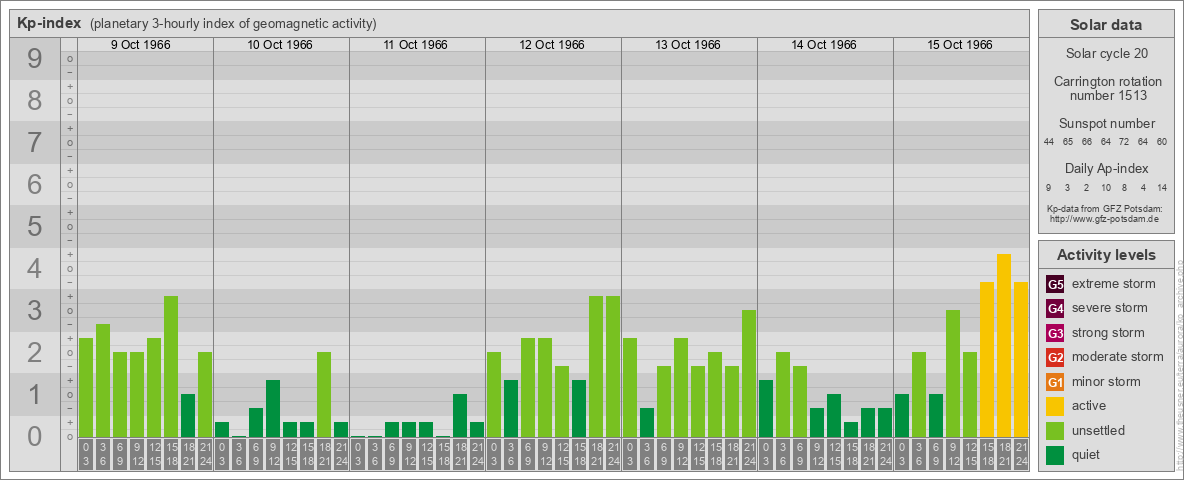Click the 12-15 time slot under 12 Oct
1184x480 pixels.
click(x=562, y=454)
